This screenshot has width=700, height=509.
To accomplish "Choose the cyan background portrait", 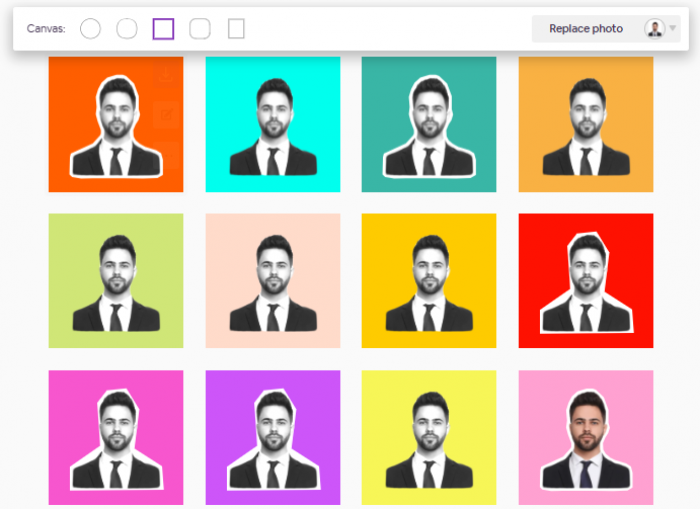I will click(x=273, y=125).
